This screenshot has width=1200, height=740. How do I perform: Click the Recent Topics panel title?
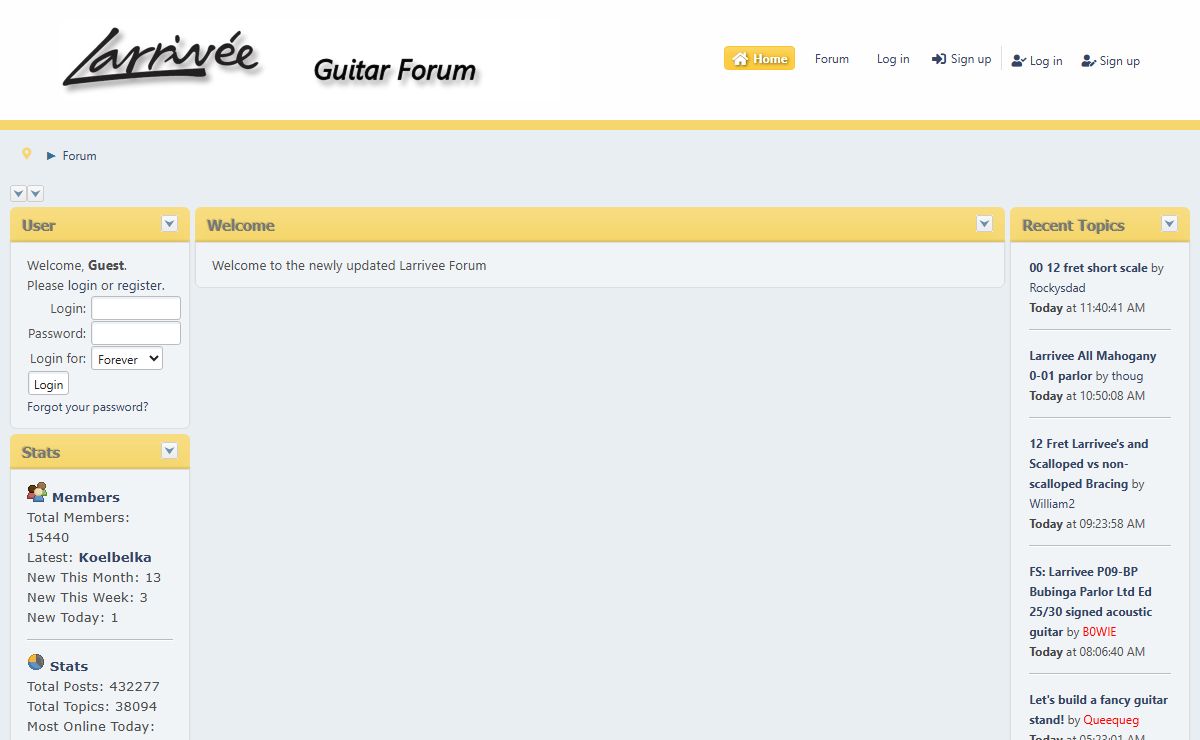tap(1073, 225)
